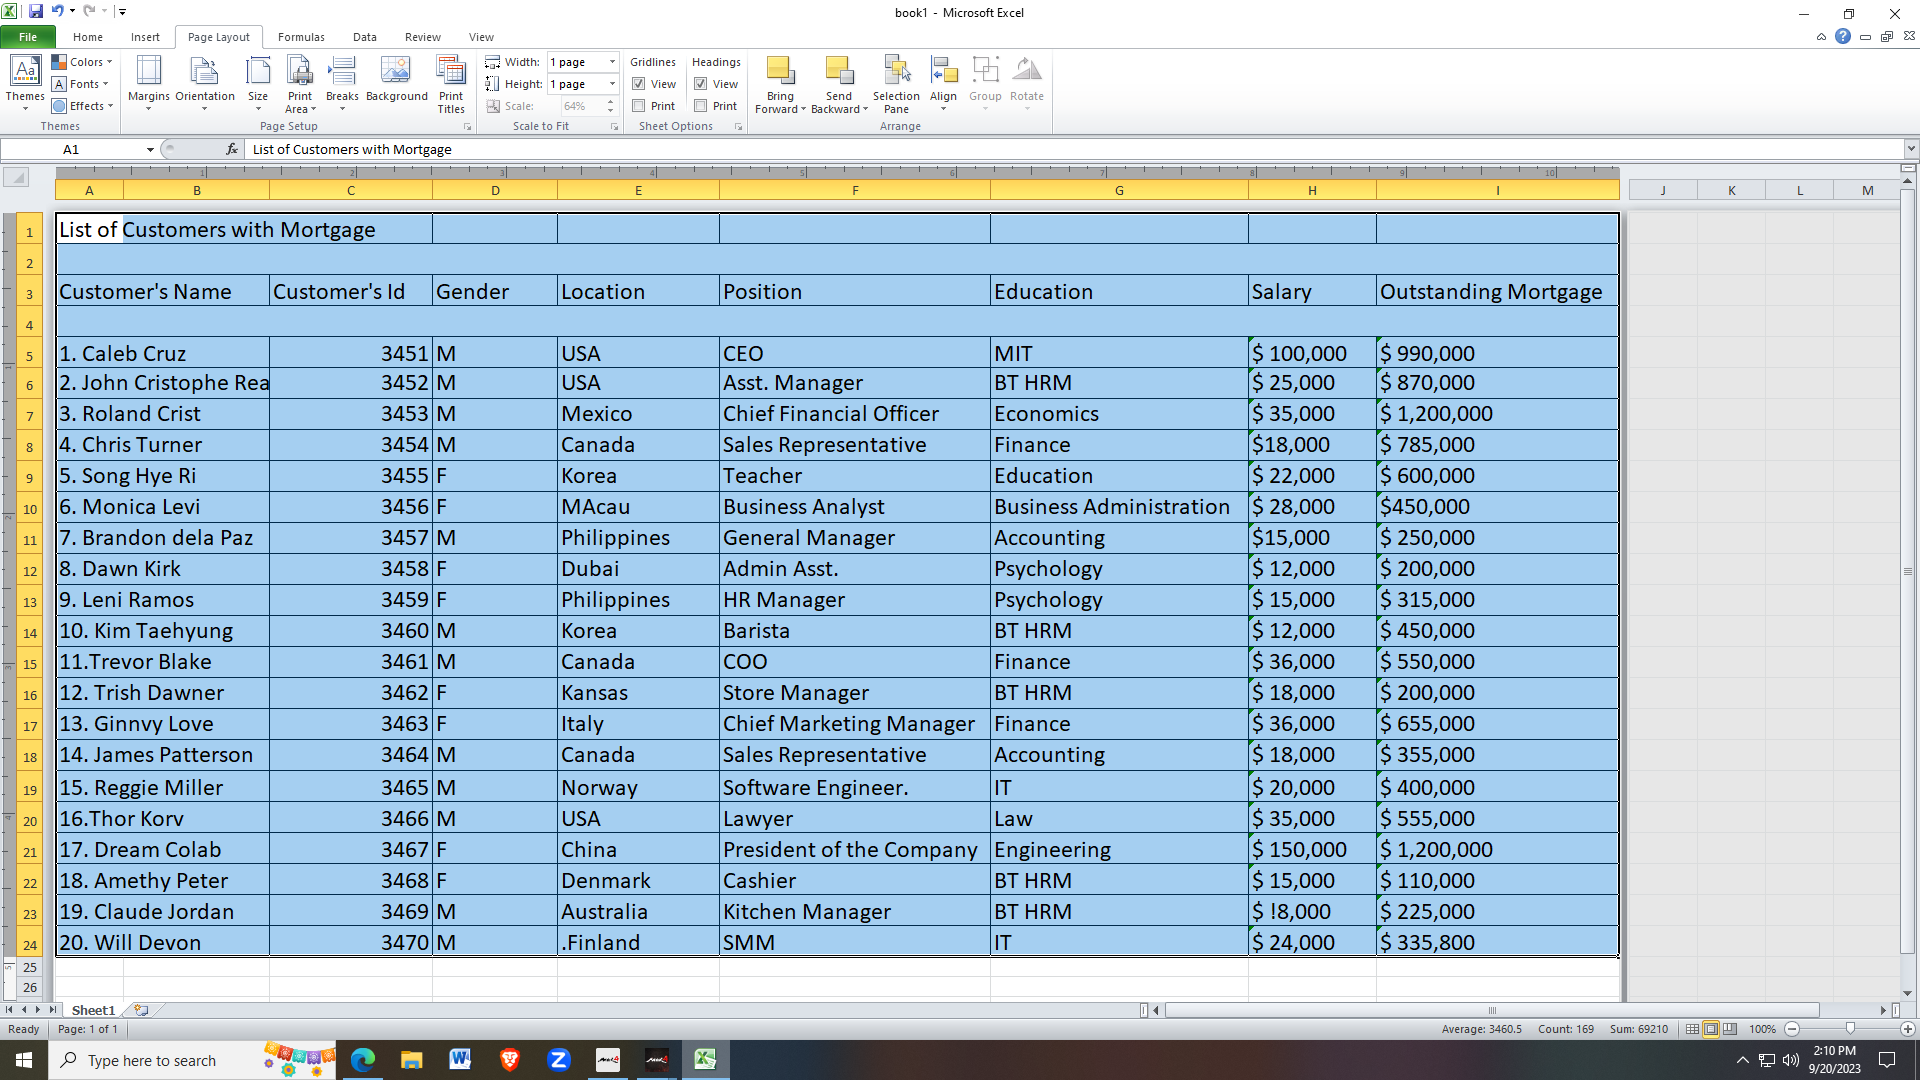Image resolution: width=1920 pixels, height=1080 pixels.
Task: Expand the Height pages dropdown
Action: pyautogui.click(x=612, y=84)
